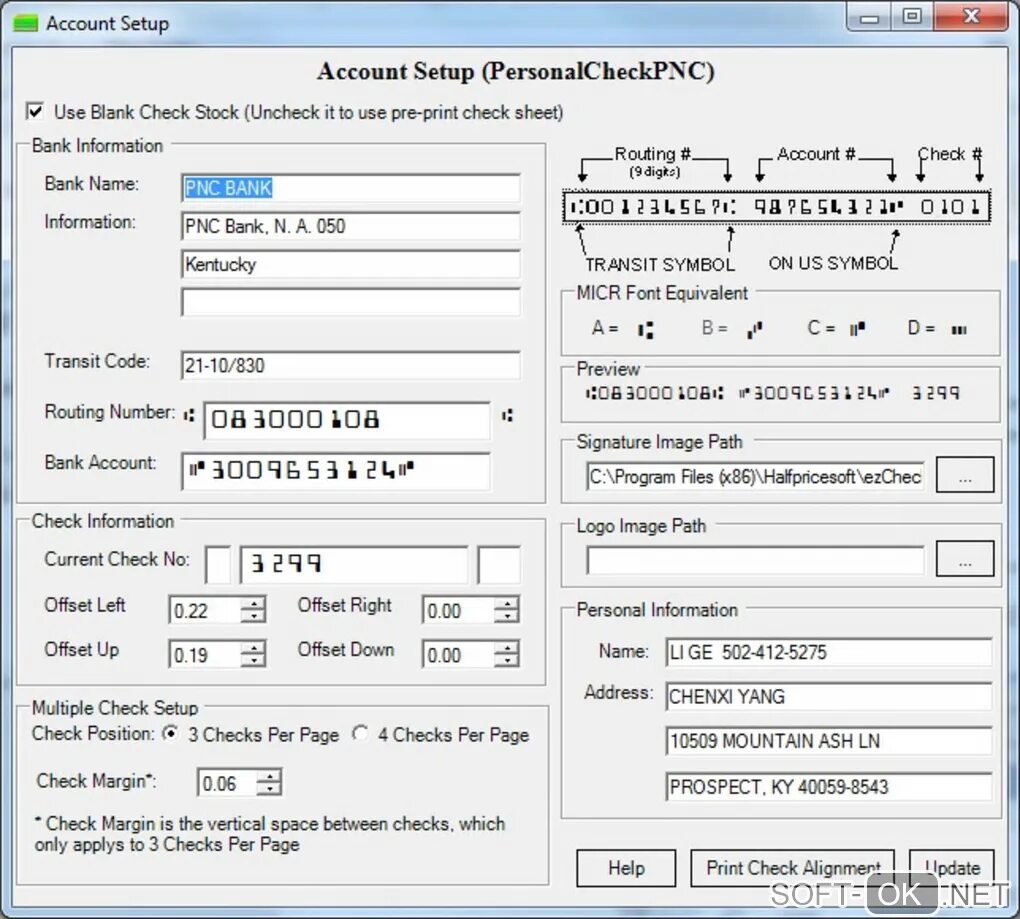Screen dimensions: 1020x919
Task: Click the MICR symbol after C =
Action: [857, 329]
